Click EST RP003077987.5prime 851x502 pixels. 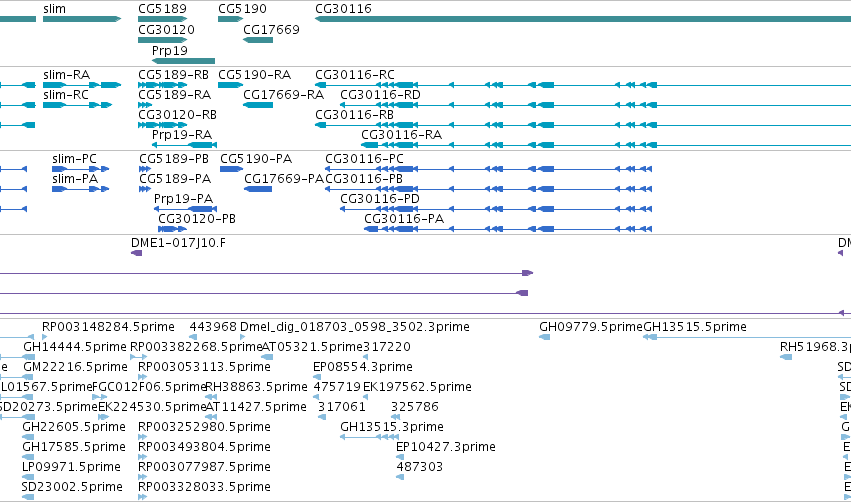204,467
